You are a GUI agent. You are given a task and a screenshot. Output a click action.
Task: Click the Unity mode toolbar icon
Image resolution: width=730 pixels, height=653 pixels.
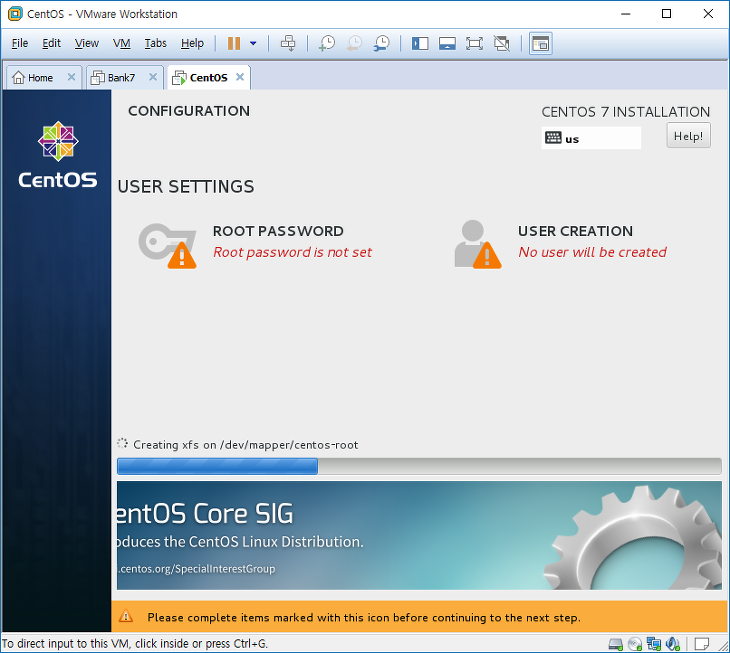click(x=502, y=43)
